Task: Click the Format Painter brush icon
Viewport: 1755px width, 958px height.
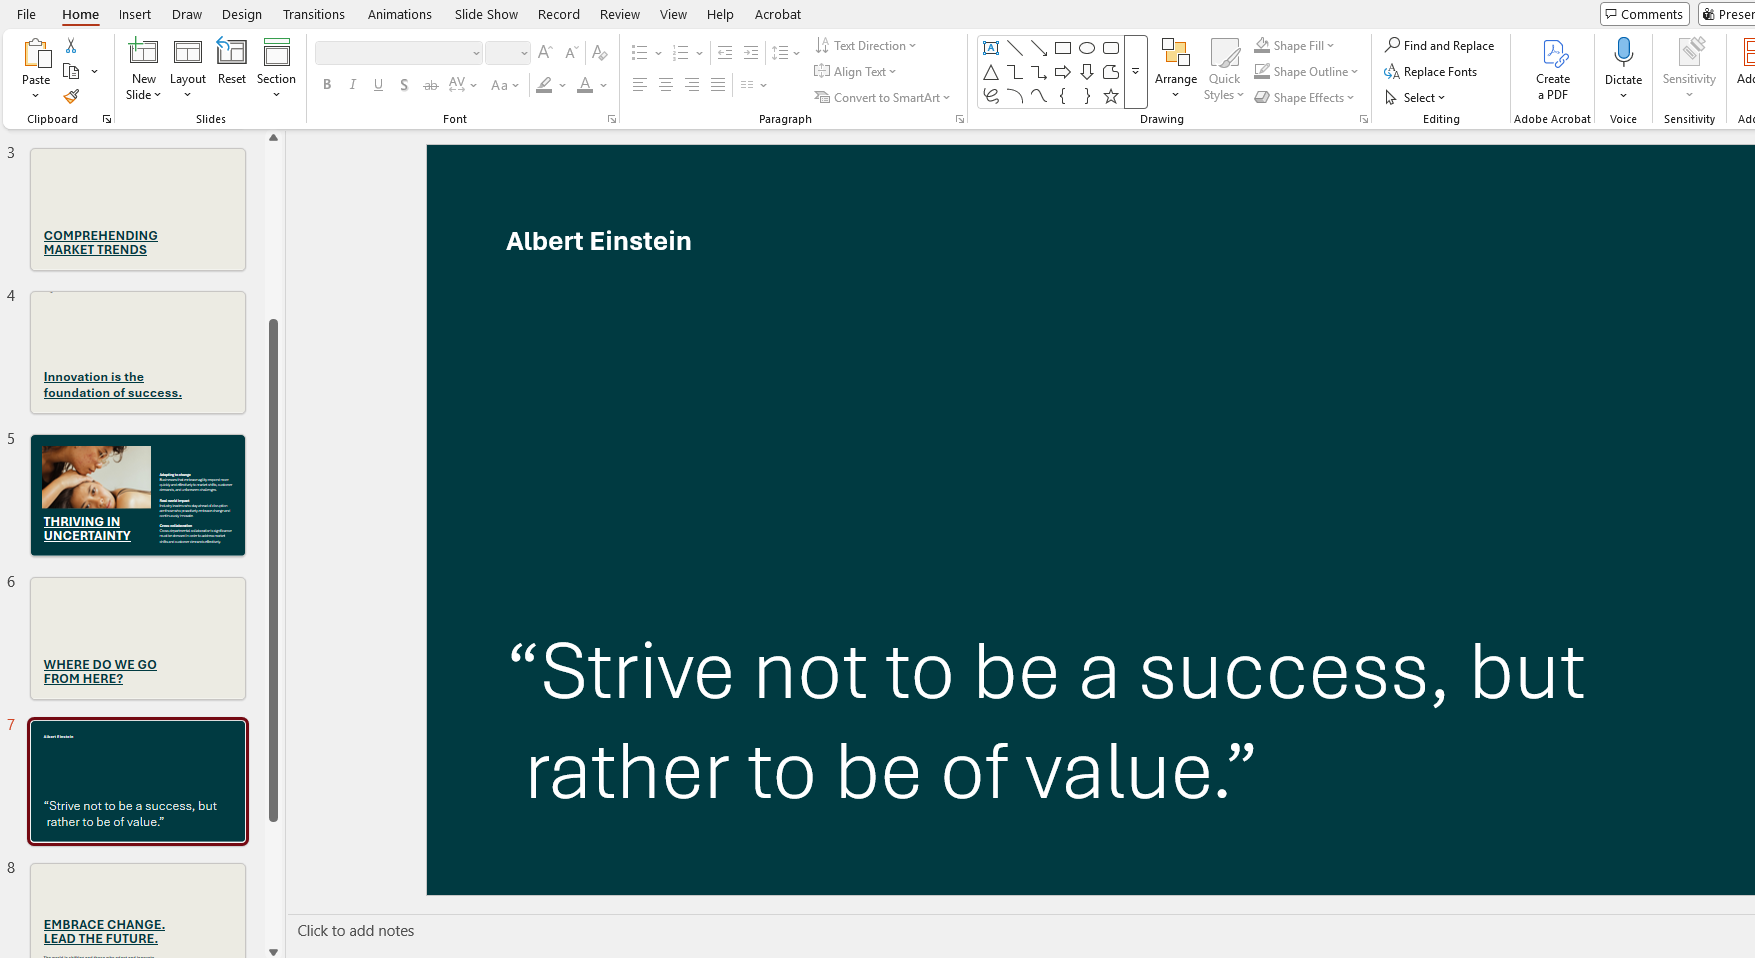Action: pos(71,97)
